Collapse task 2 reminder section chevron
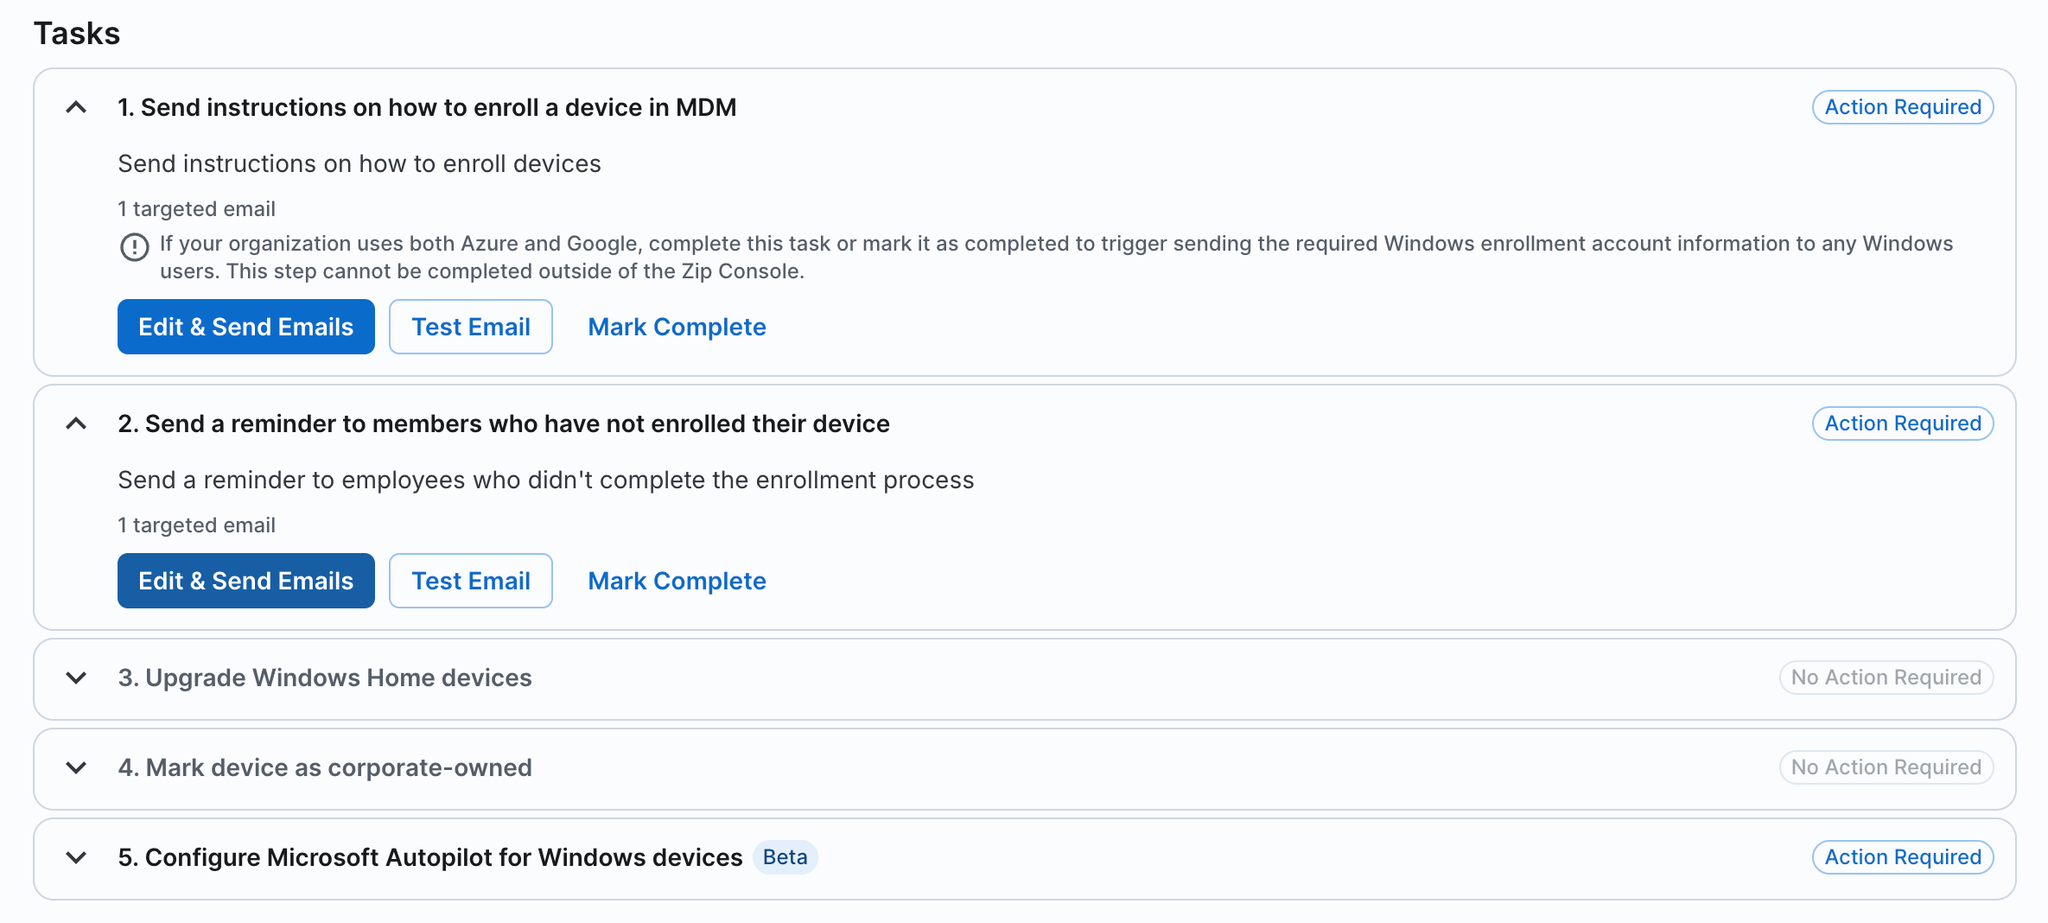 click(76, 424)
